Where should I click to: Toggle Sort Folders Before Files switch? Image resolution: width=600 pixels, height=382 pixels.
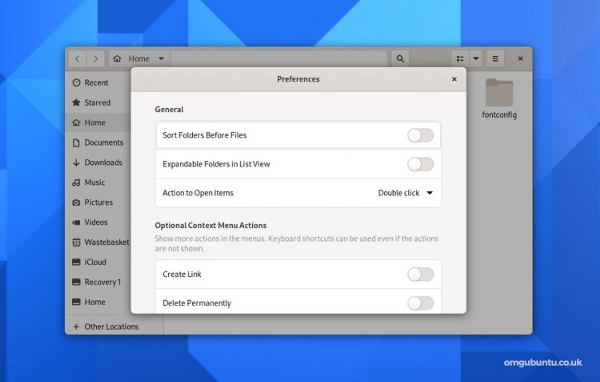click(420, 135)
